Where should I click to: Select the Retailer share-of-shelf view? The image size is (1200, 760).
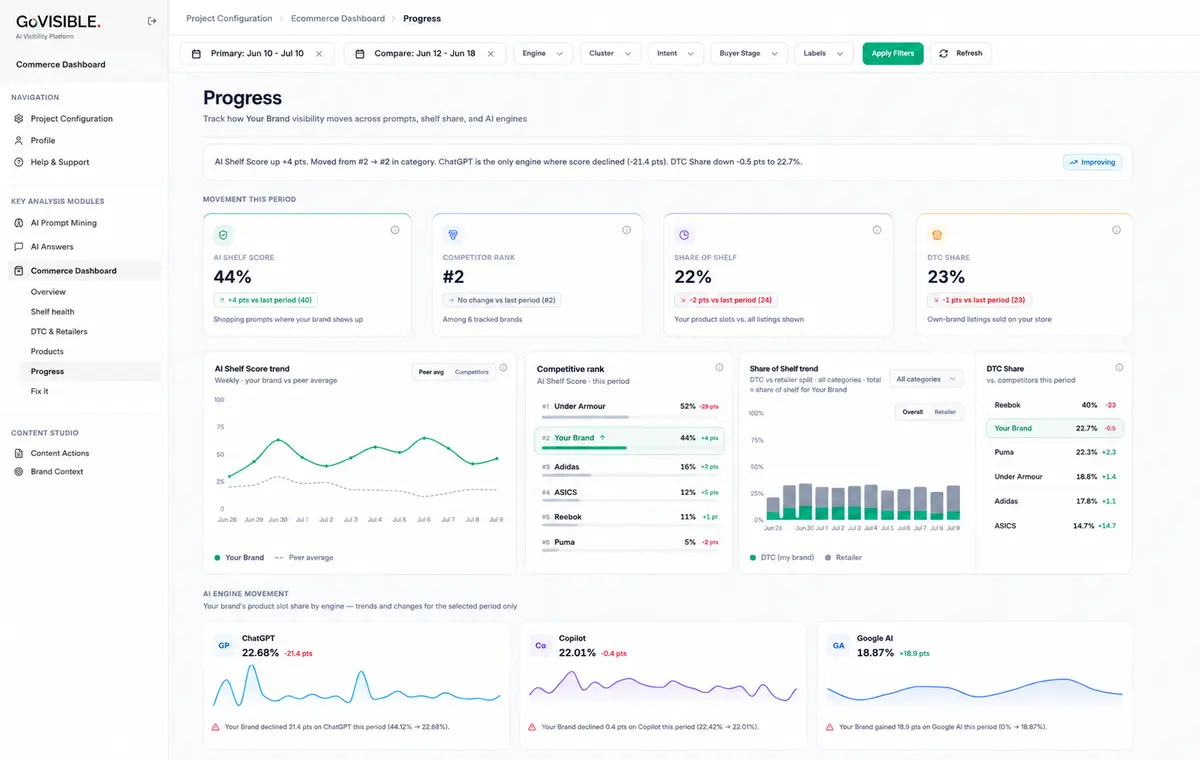point(945,412)
